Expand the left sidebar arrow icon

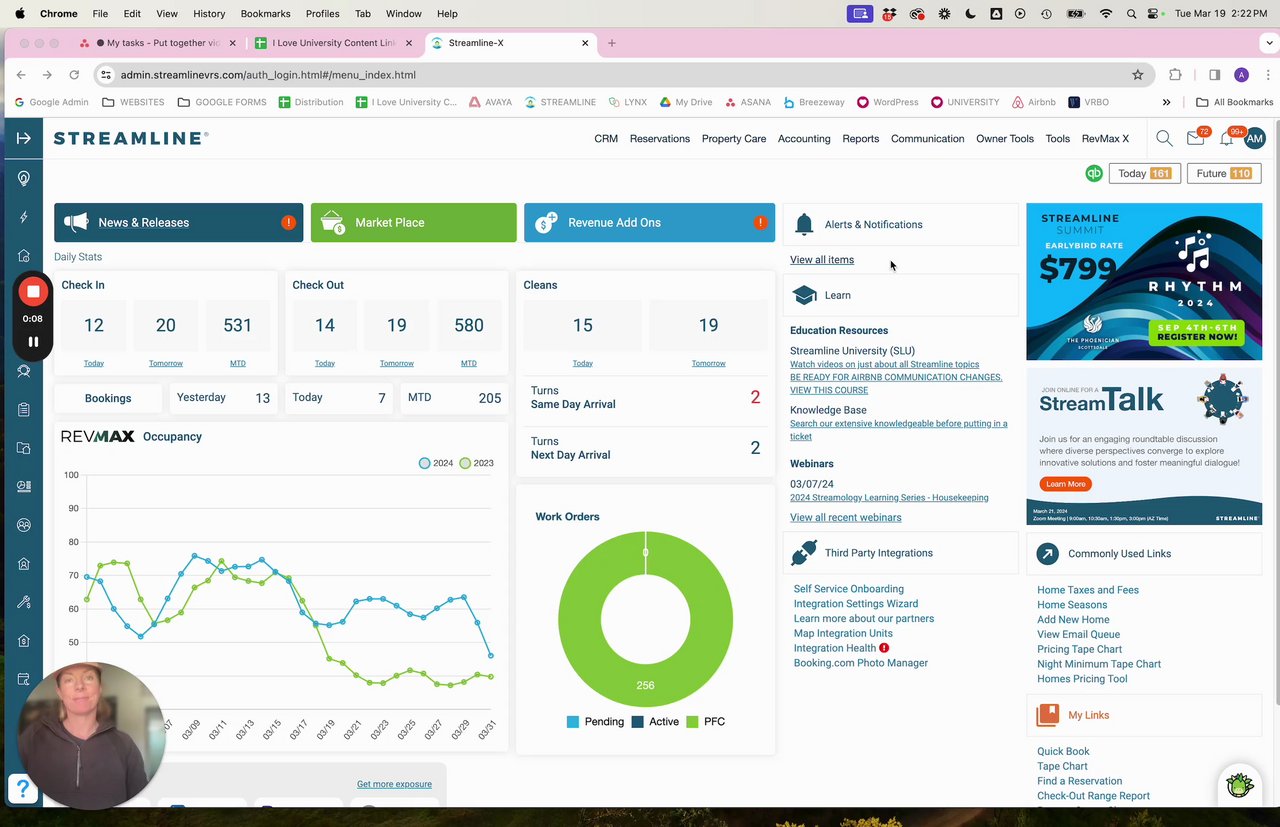click(x=24, y=138)
